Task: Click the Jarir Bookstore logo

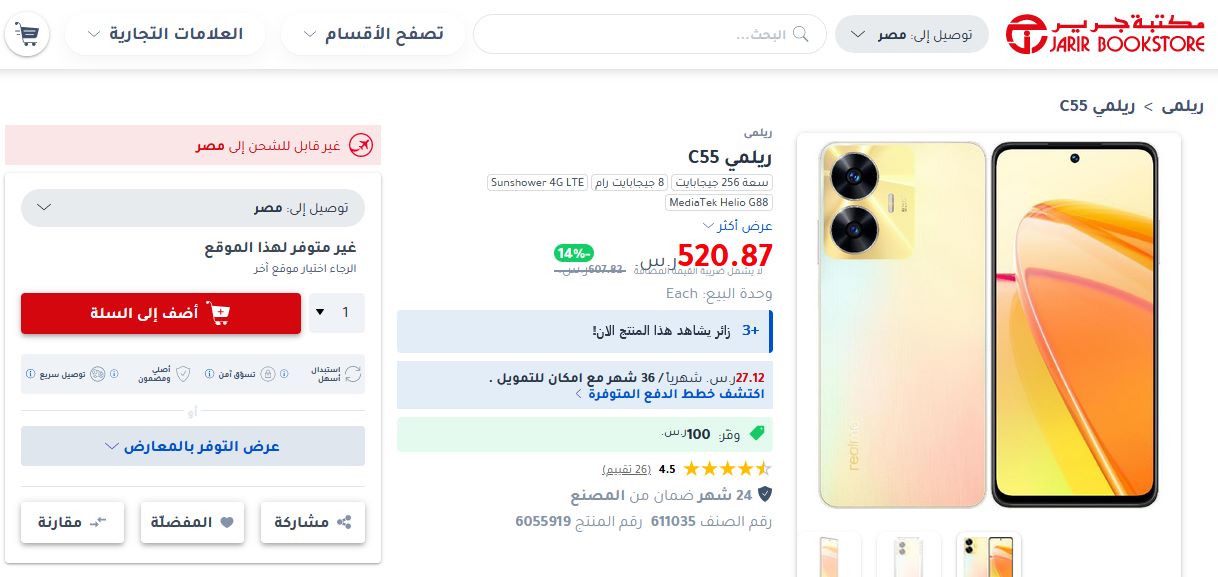Action: (1107, 35)
